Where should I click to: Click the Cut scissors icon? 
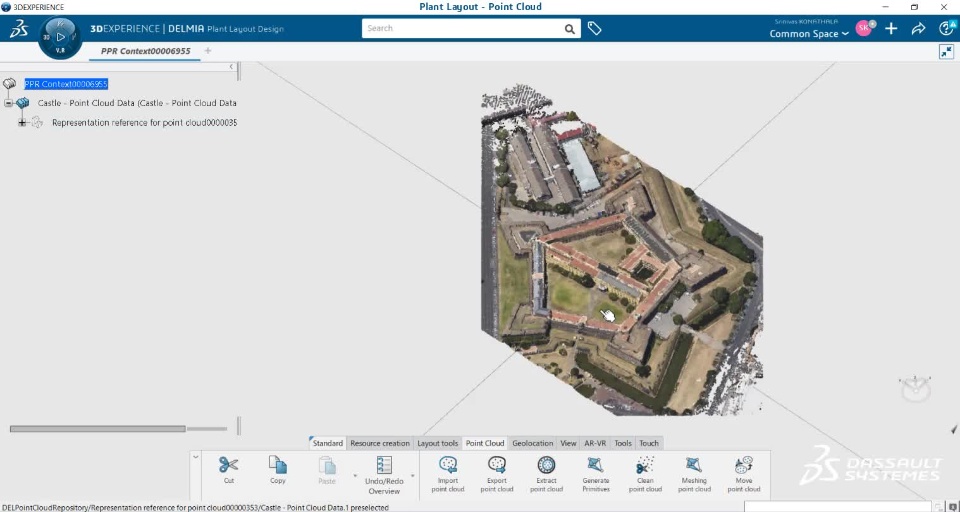pos(228,465)
